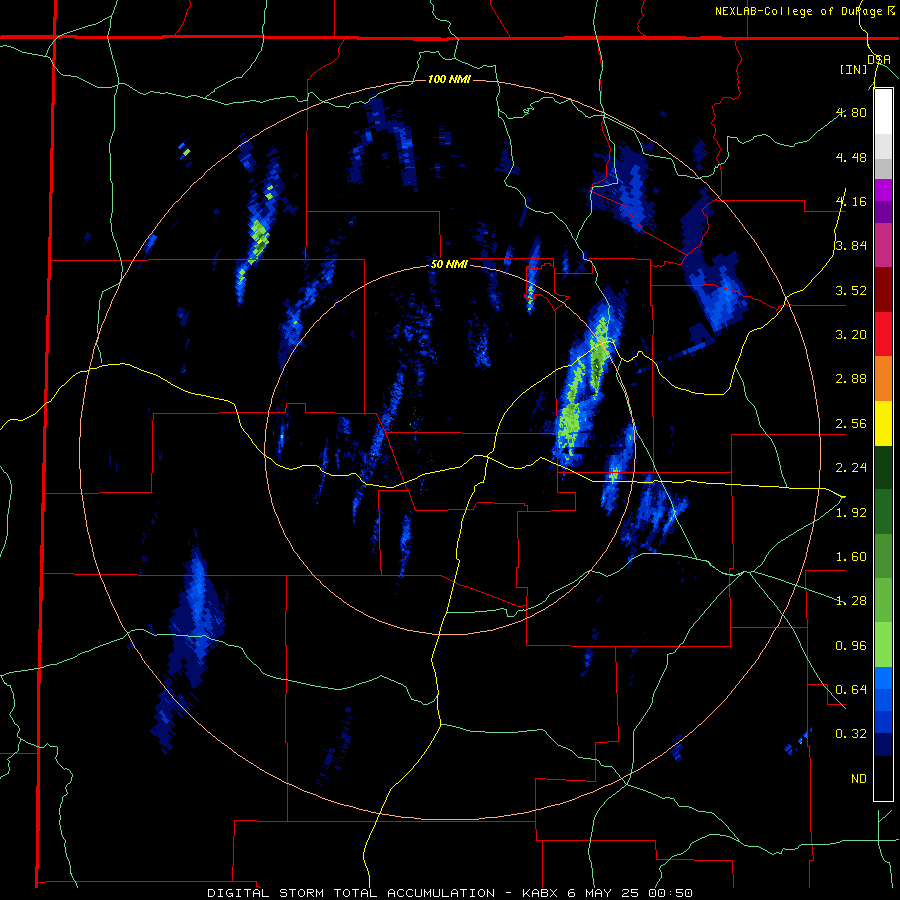The width and height of the screenshot is (900, 900).
Task: Click the 4.48 legend value
Action: click(851, 157)
